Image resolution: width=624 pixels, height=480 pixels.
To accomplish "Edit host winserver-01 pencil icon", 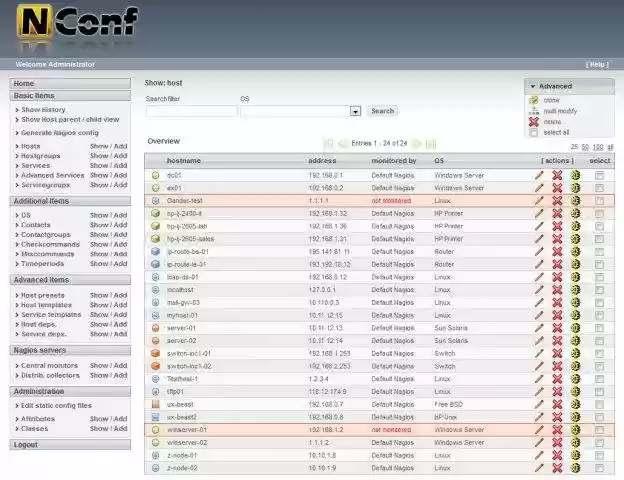I will click(539, 430).
